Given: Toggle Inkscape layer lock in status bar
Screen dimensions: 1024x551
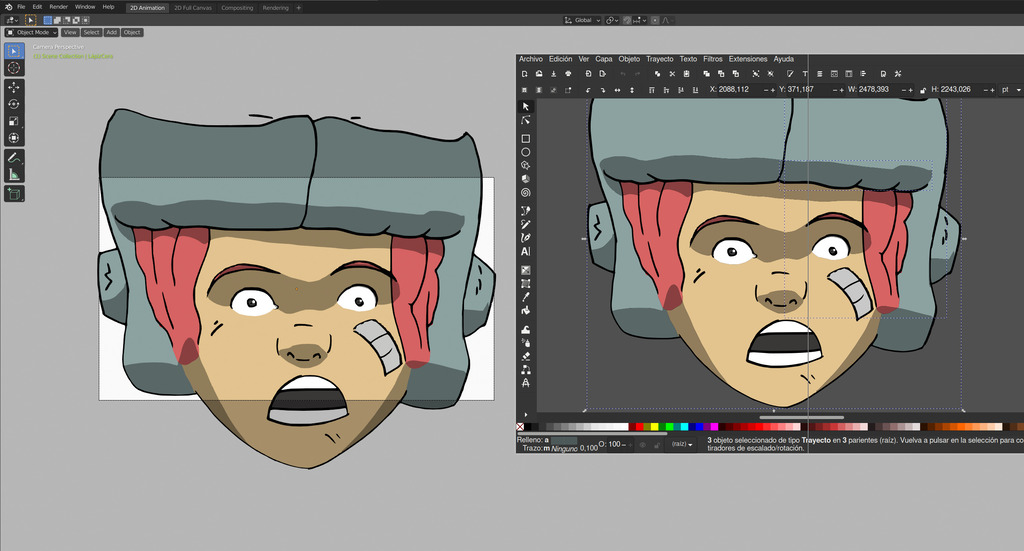Looking at the screenshot, I should (x=657, y=445).
